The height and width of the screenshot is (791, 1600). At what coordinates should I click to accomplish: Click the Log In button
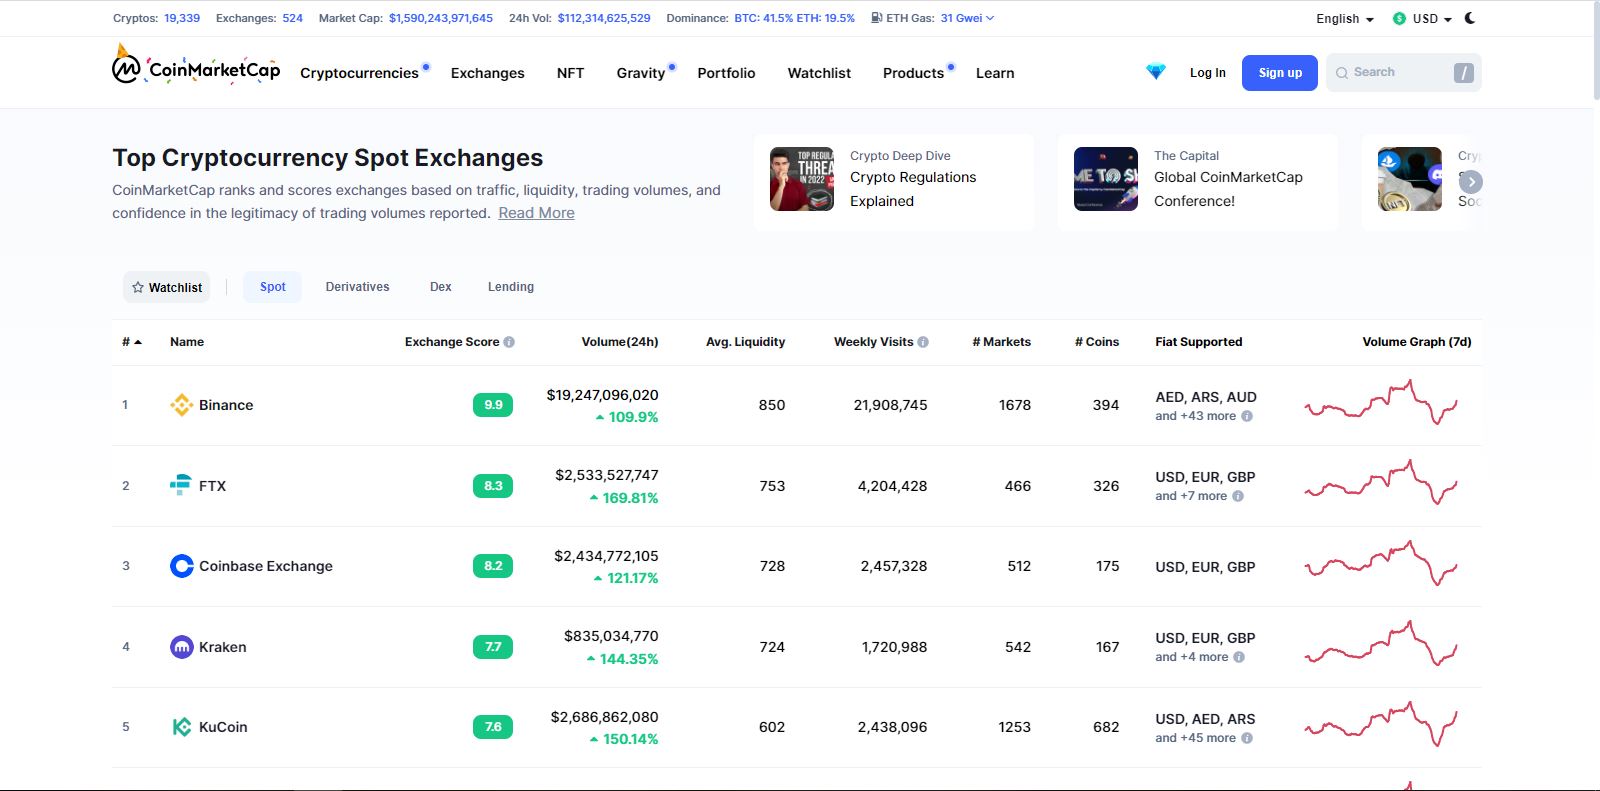pos(1208,73)
